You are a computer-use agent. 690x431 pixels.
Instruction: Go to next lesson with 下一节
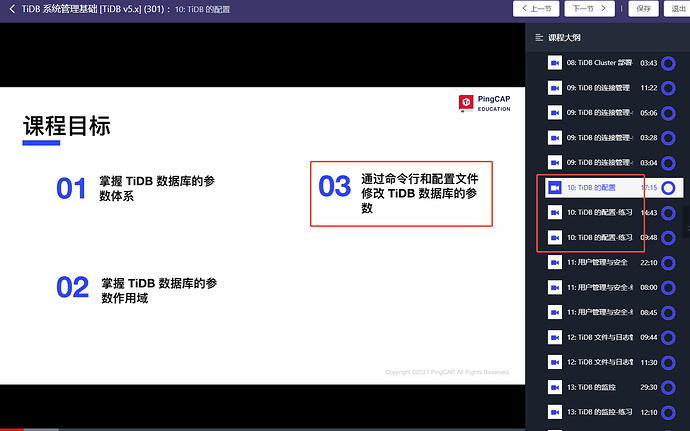point(589,8)
